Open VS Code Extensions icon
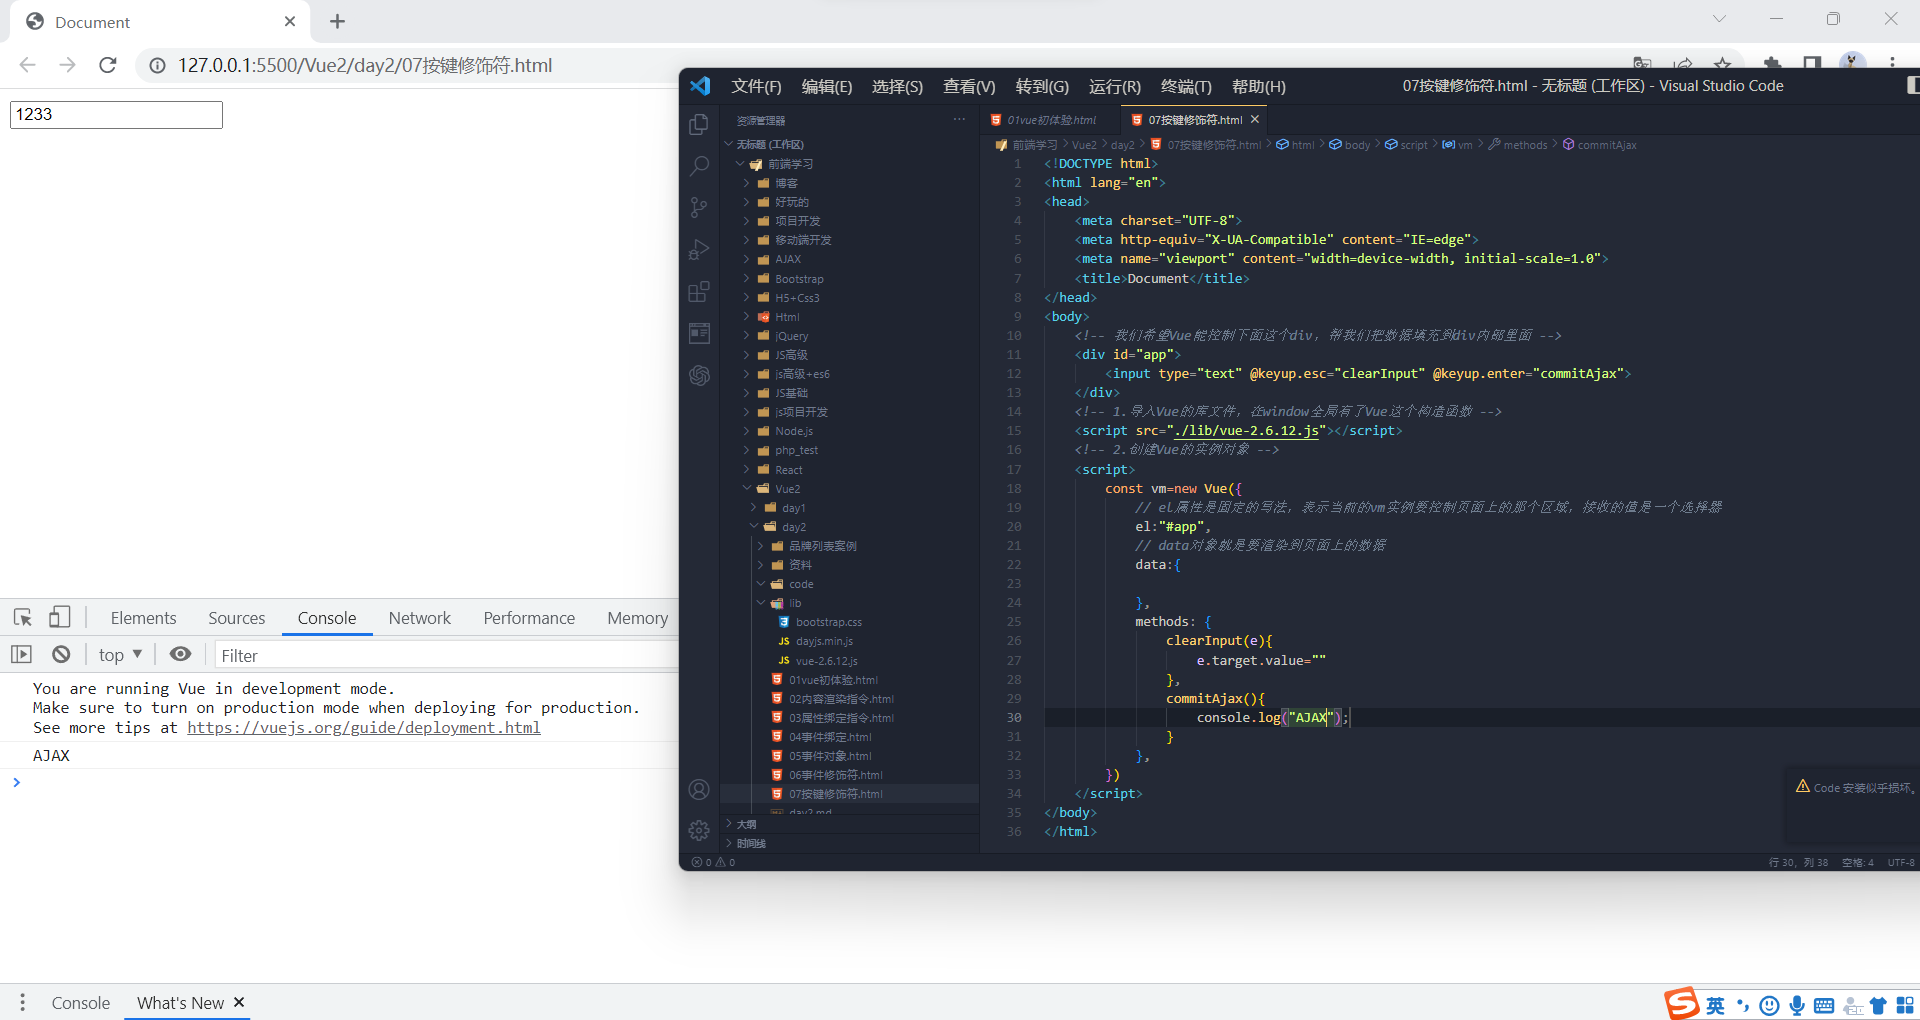Viewport: 1920px width, 1020px height. (x=699, y=292)
